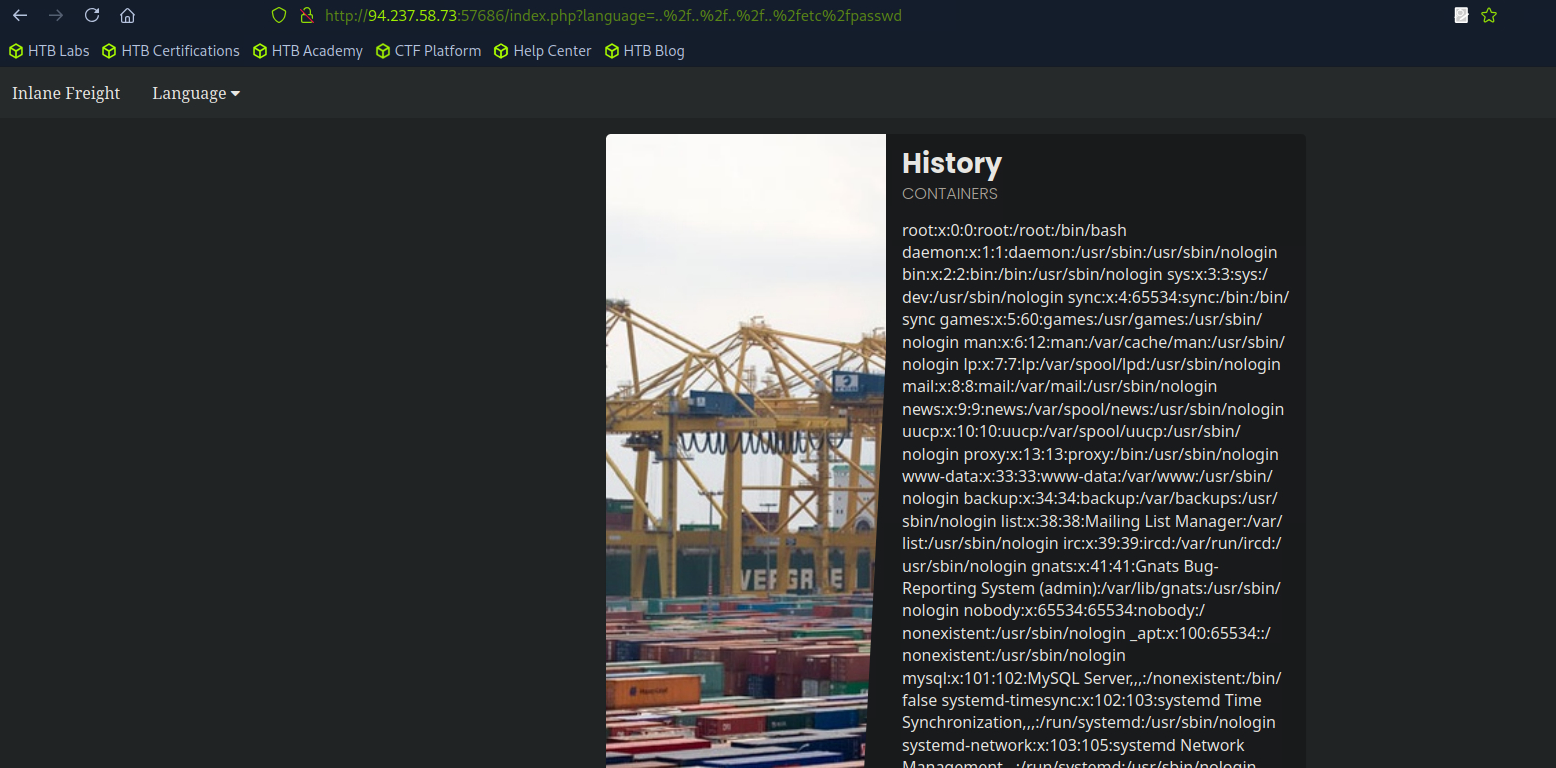Click the root:x:0:0:root:/root:/bin/bash line
The image size is (1556, 768).
pyautogui.click(x=1014, y=230)
